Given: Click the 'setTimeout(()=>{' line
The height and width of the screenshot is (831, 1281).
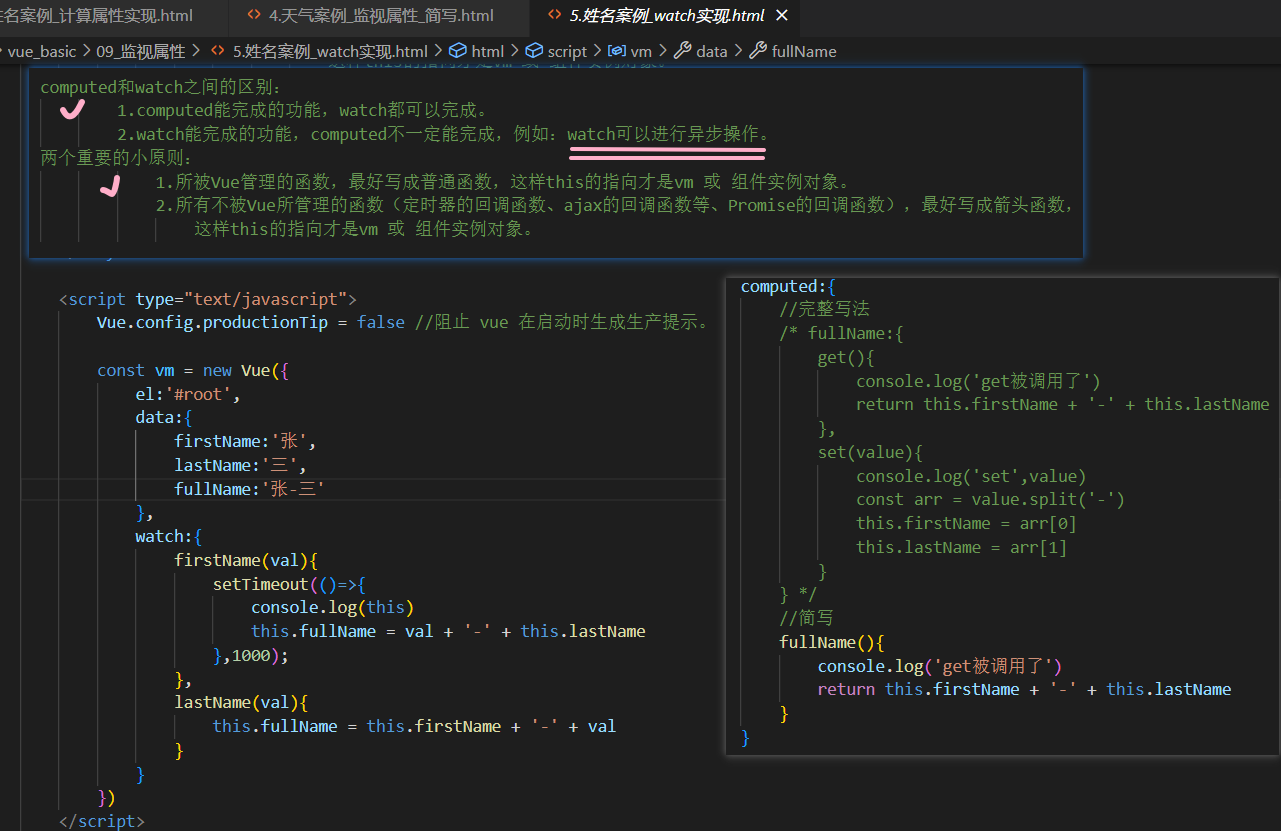Looking at the screenshot, I should tap(290, 584).
